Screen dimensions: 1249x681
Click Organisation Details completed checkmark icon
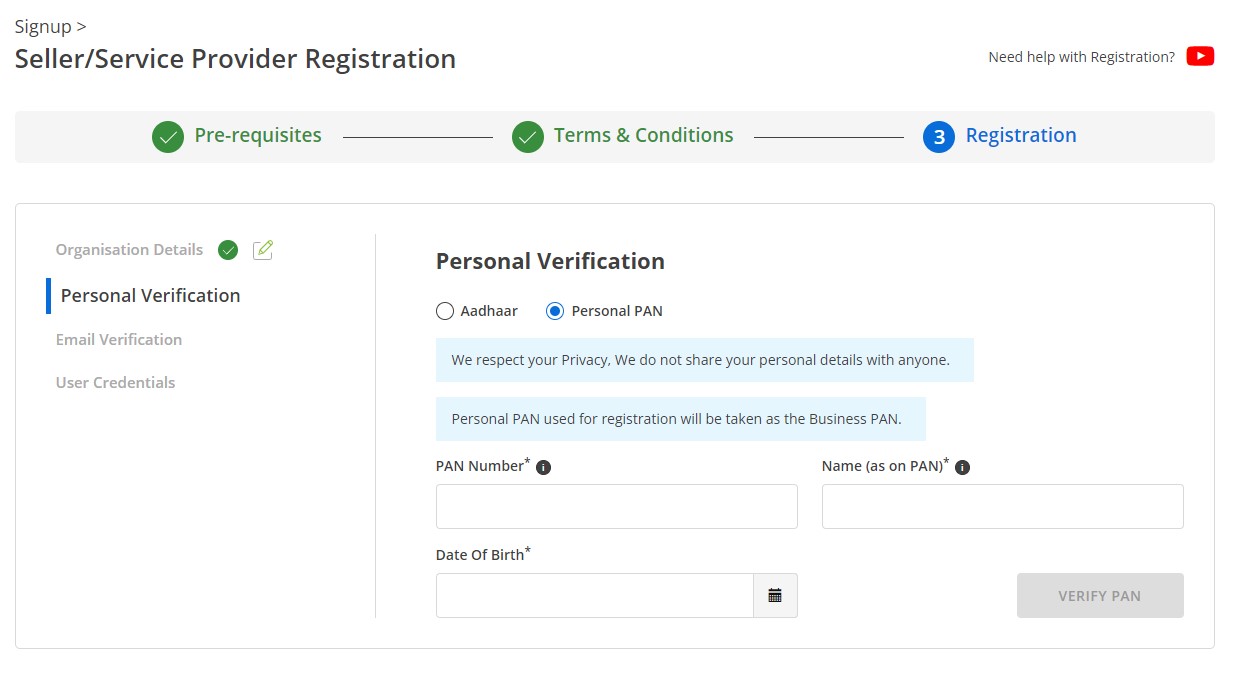pyautogui.click(x=228, y=250)
